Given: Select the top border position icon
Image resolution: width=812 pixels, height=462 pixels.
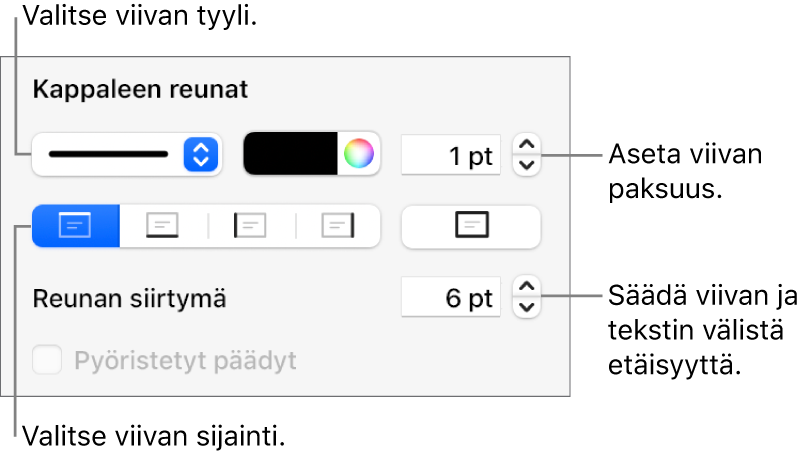Looking at the screenshot, I should point(76,227).
